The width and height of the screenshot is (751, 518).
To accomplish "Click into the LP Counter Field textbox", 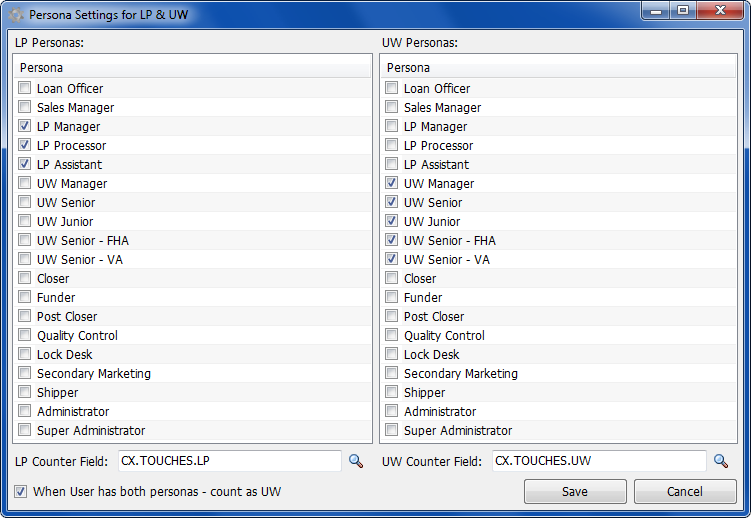I will (229, 461).
